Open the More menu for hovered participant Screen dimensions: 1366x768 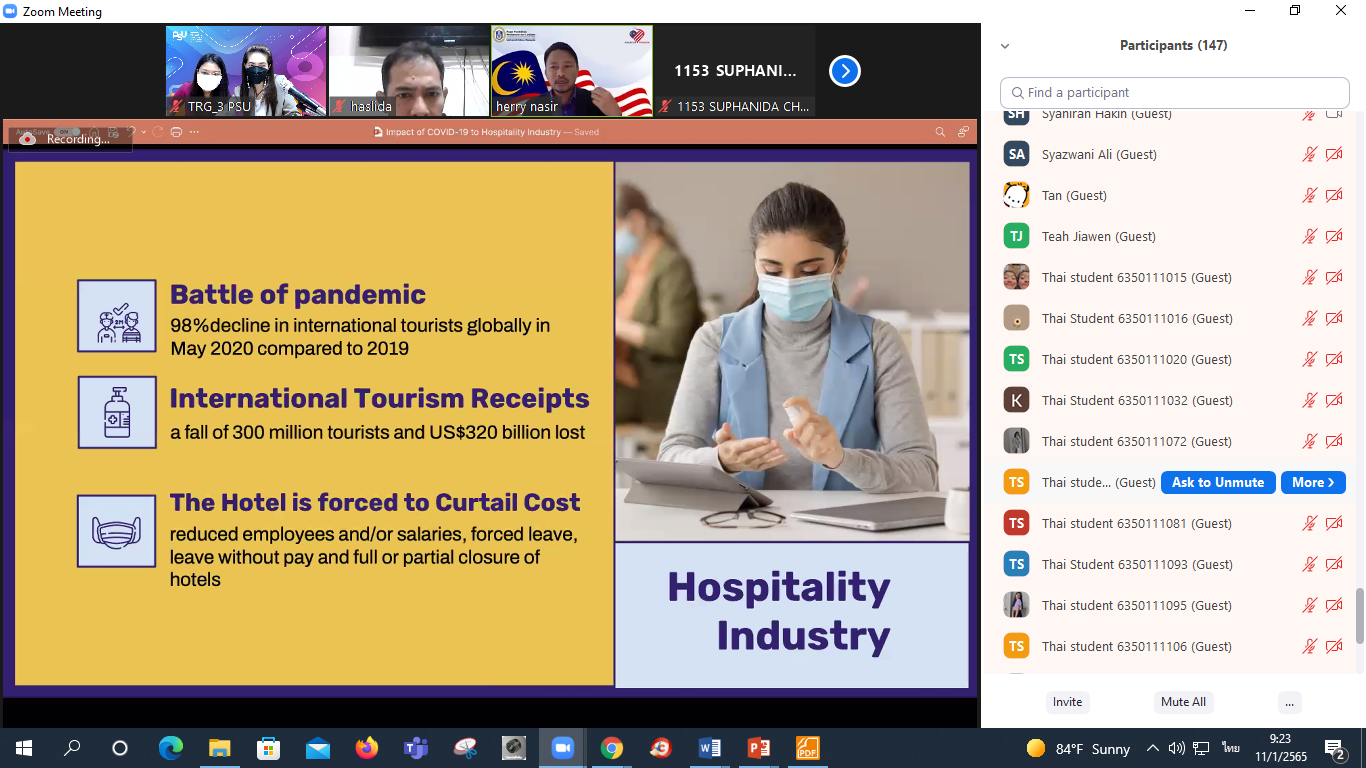[1313, 482]
